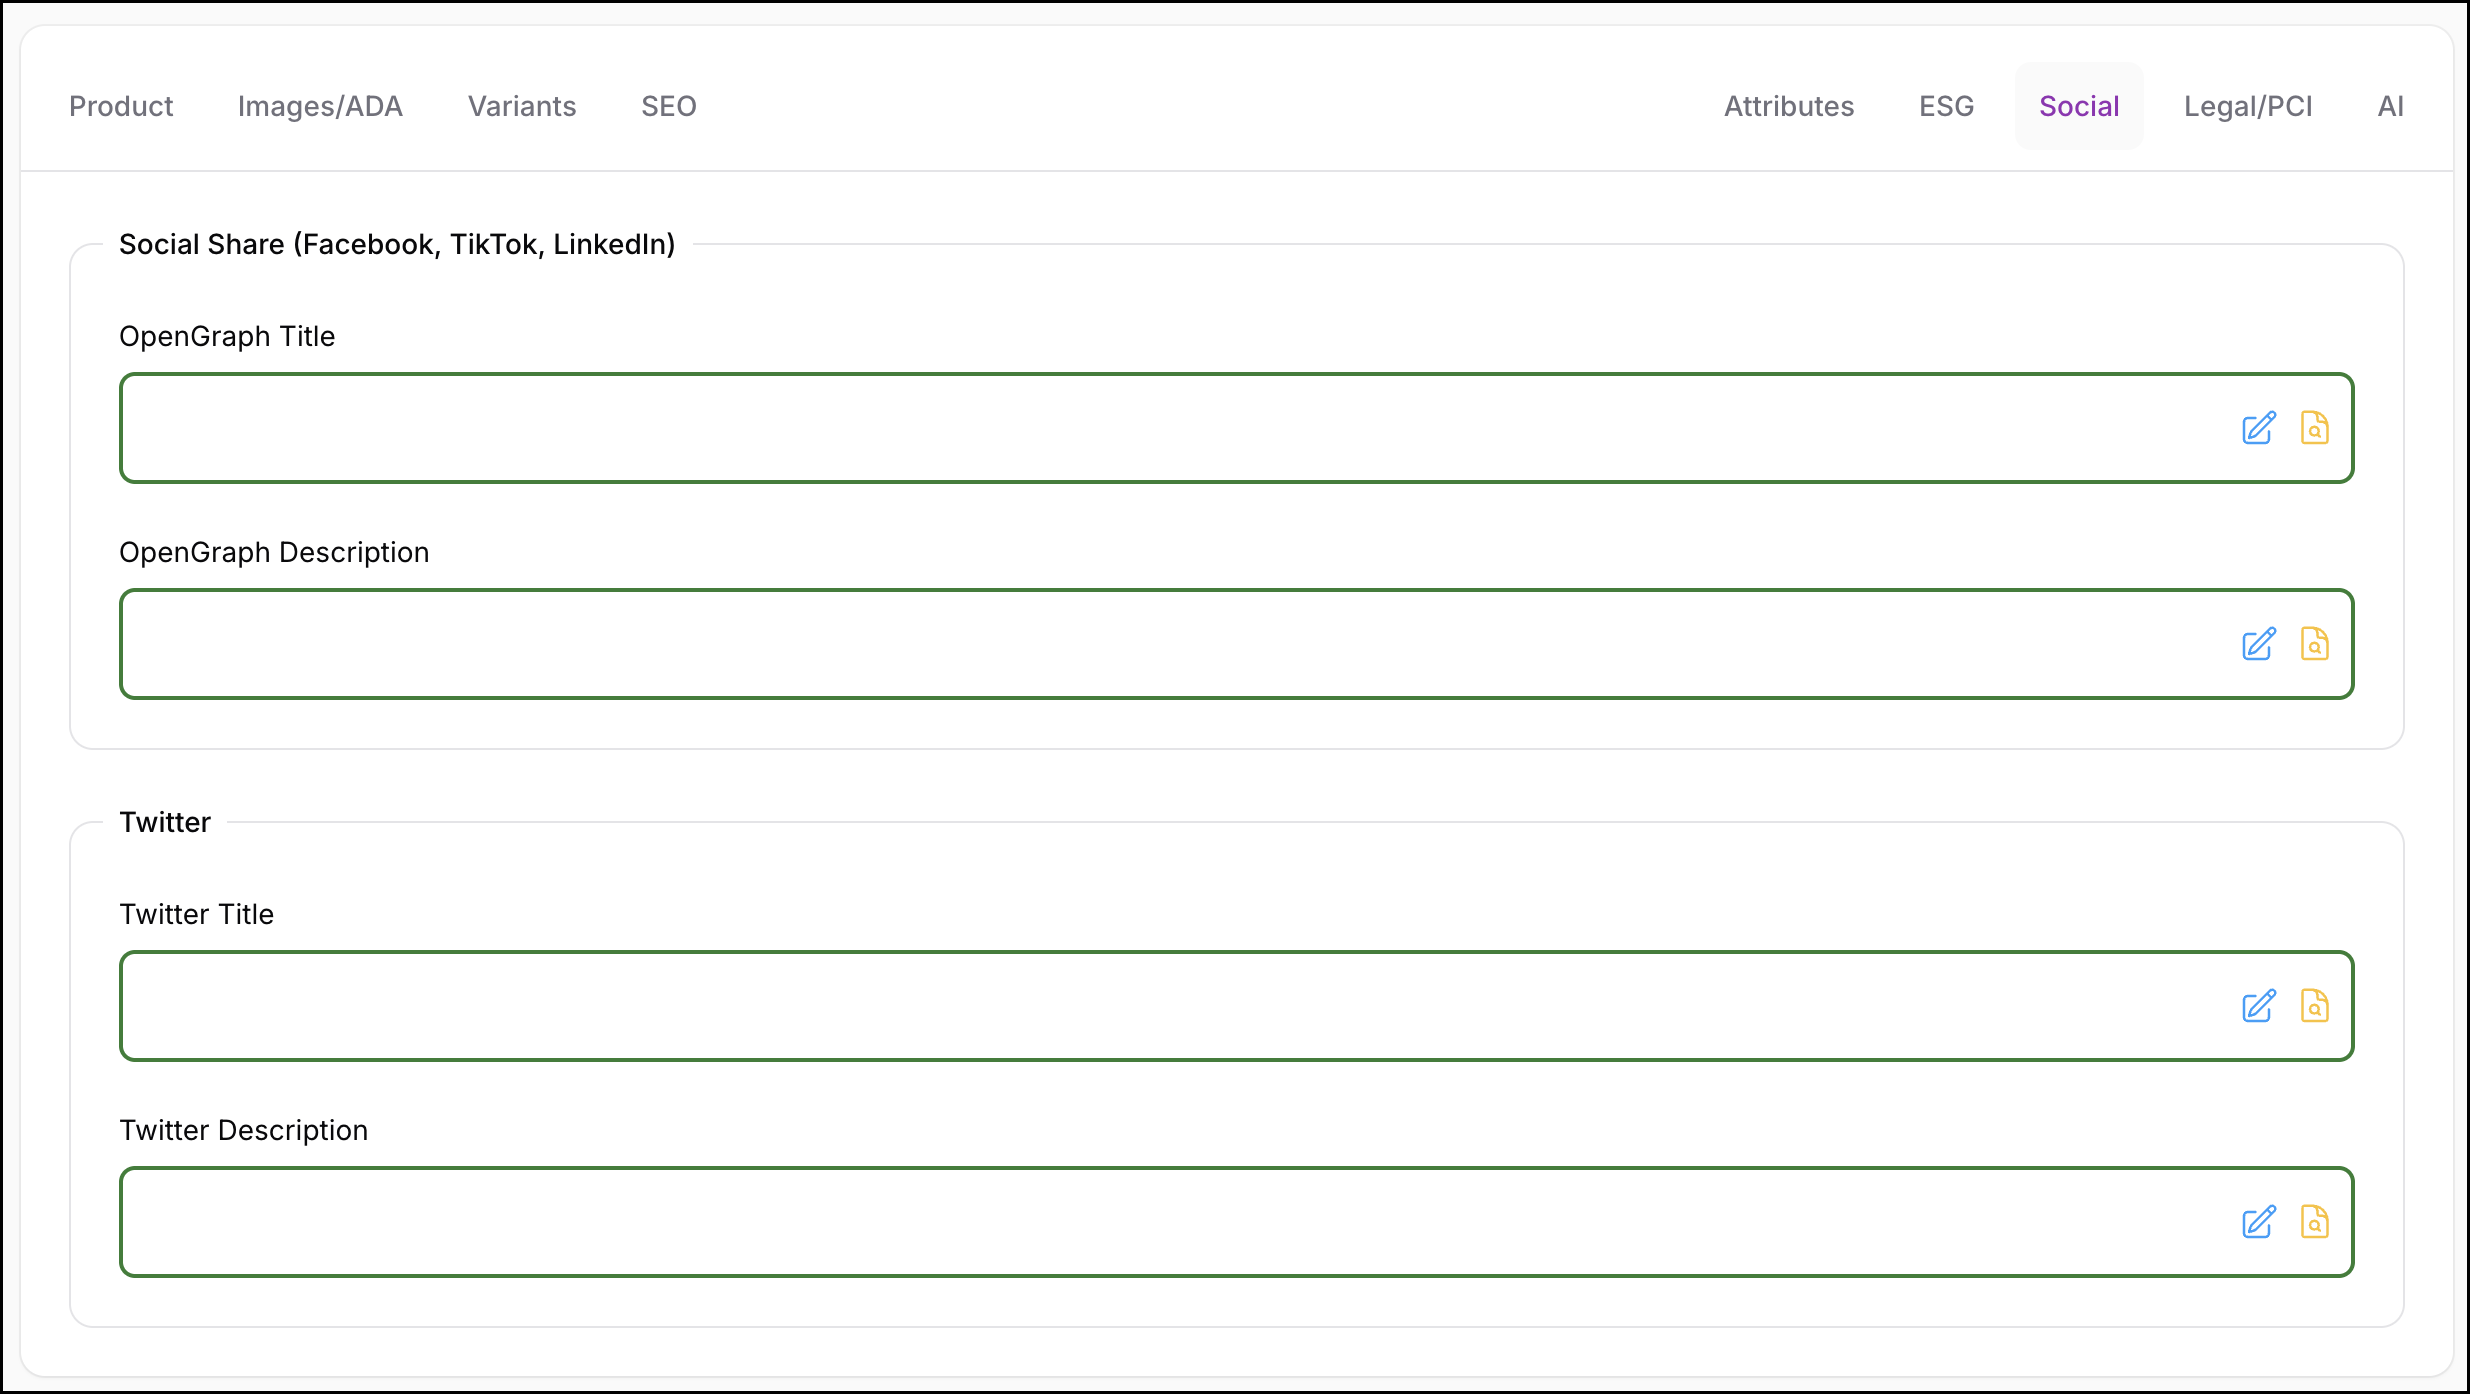Go to the SEO tab

pyautogui.click(x=669, y=106)
